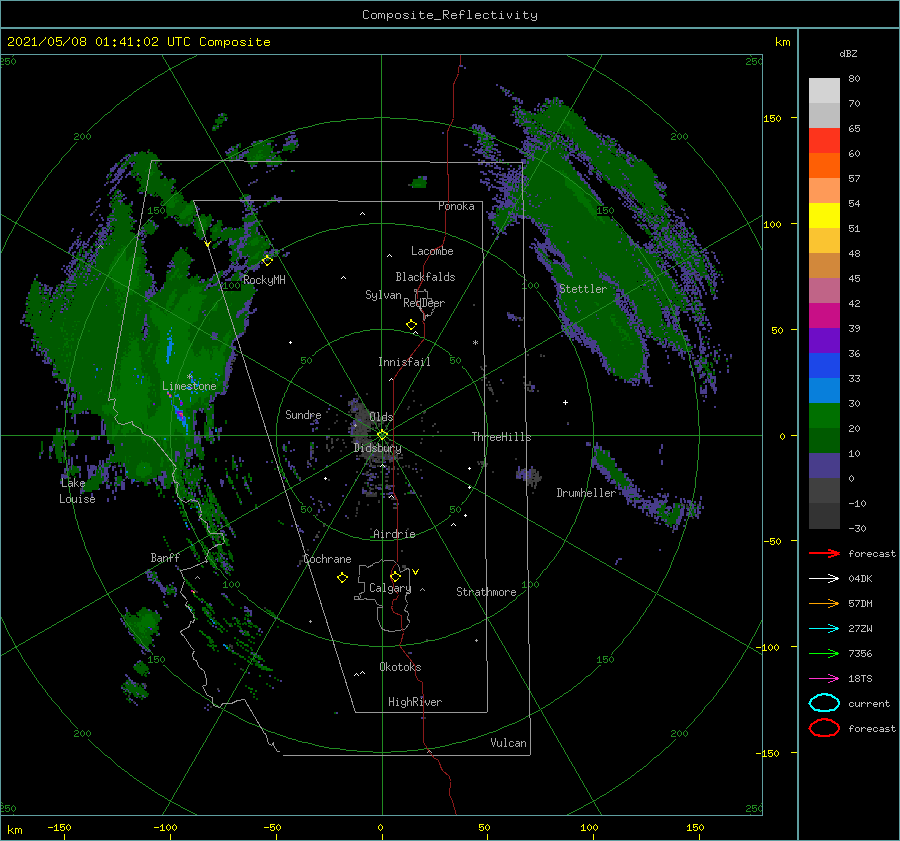
Task: Click the -30 dBZ scale value
Action: pos(857,528)
